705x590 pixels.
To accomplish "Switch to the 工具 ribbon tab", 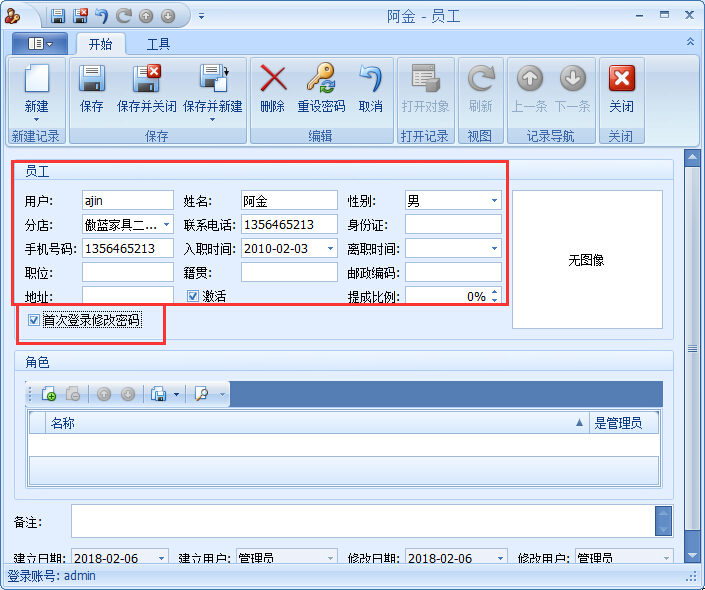I will pyautogui.click(x=158, y=44).
